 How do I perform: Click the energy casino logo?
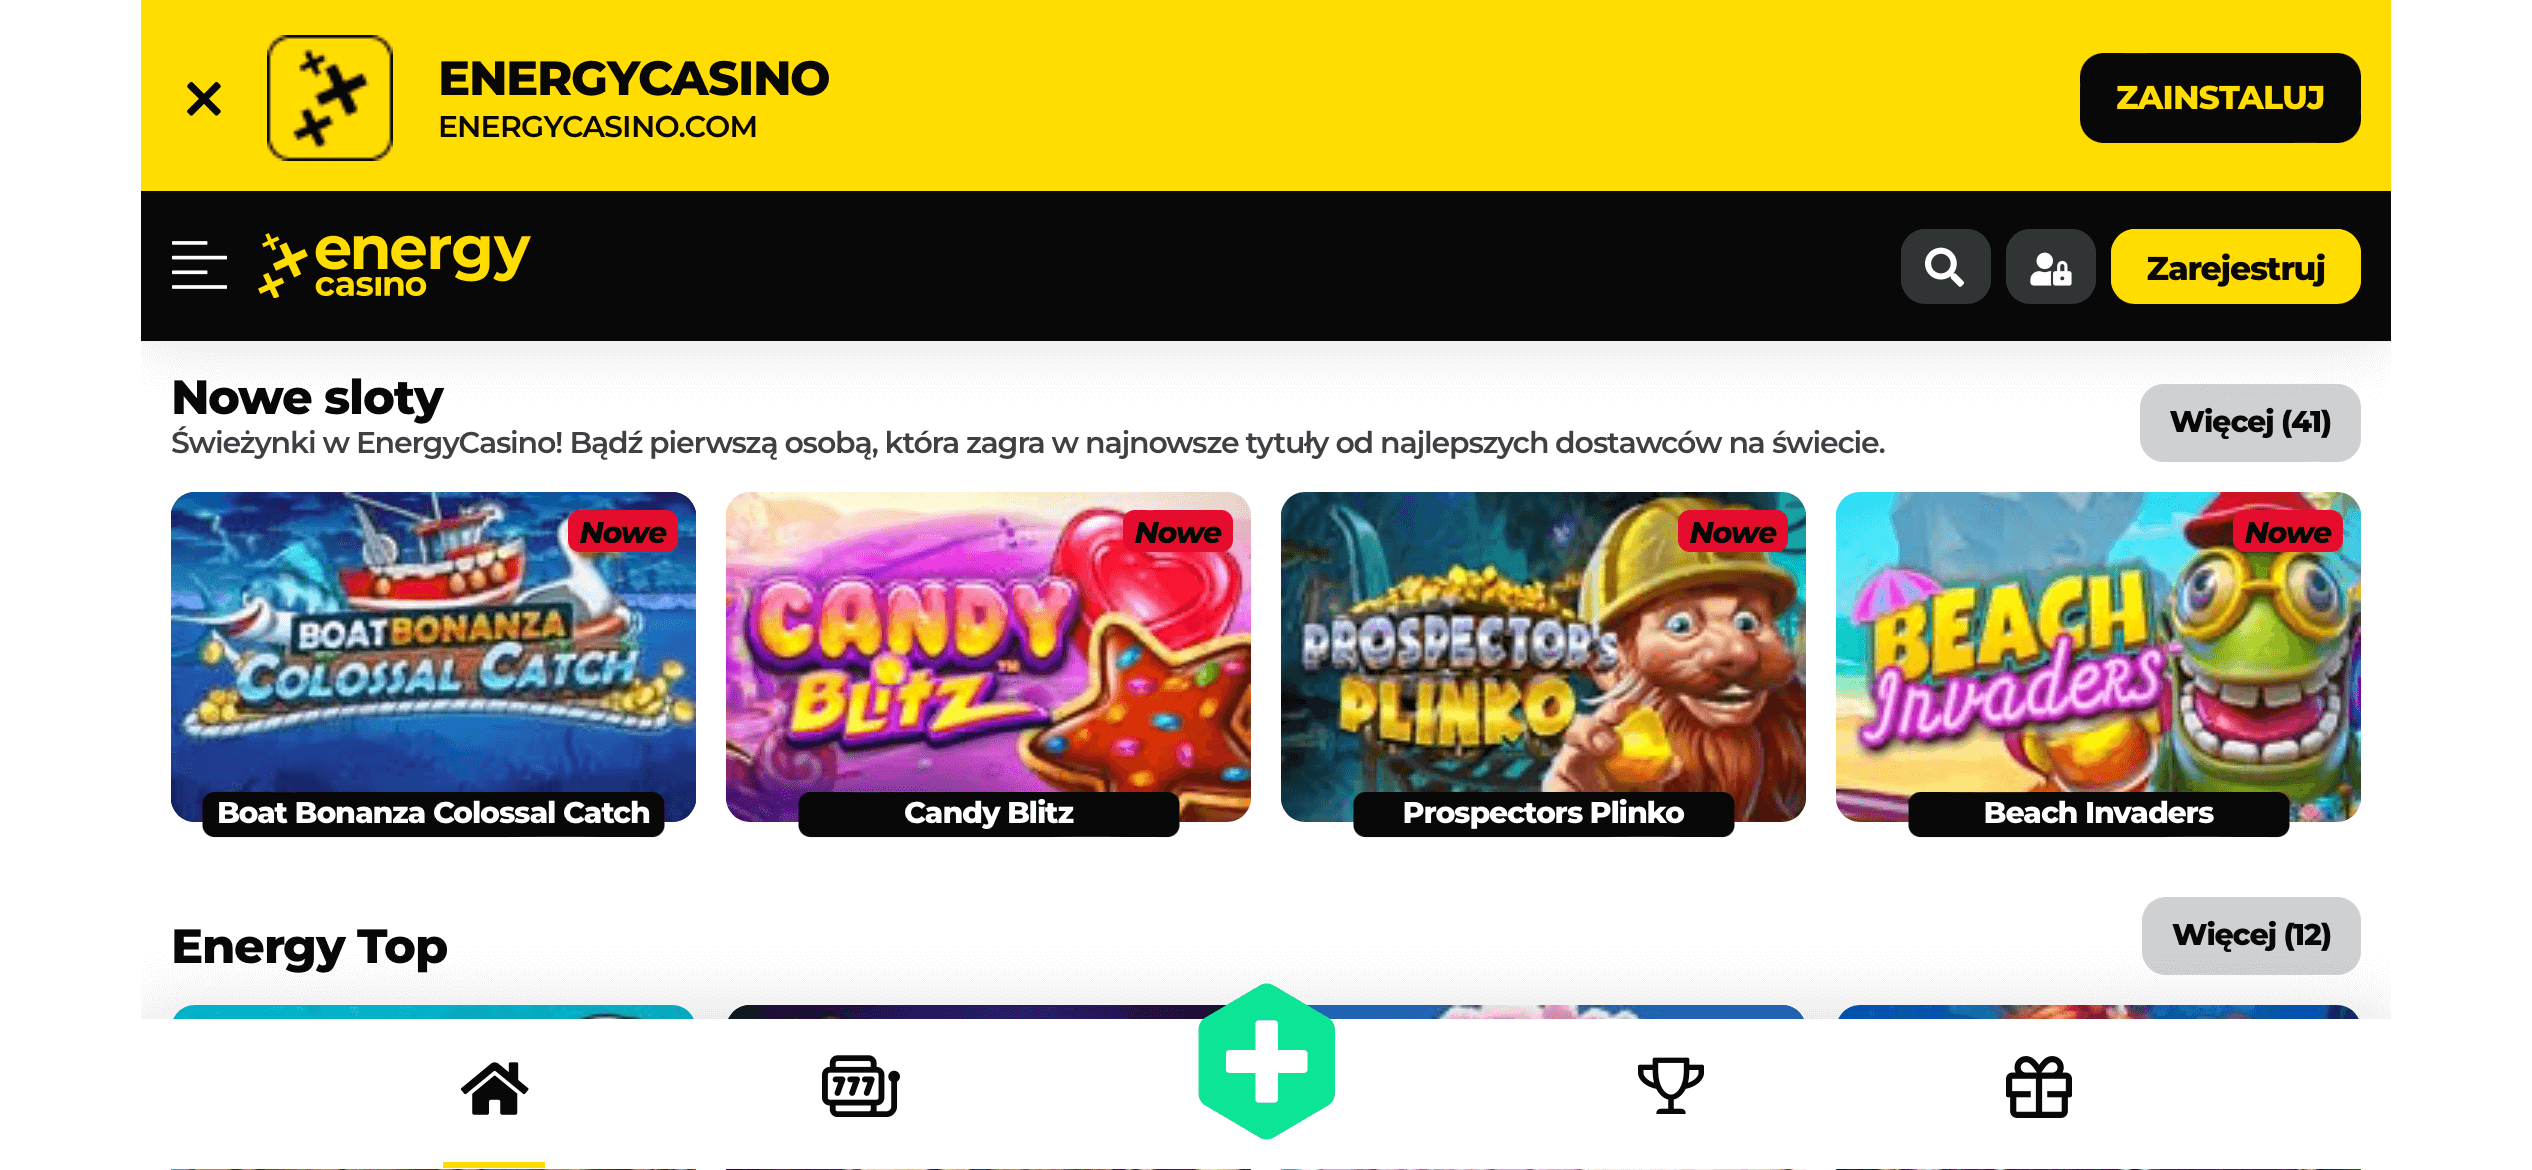(394, 266)
